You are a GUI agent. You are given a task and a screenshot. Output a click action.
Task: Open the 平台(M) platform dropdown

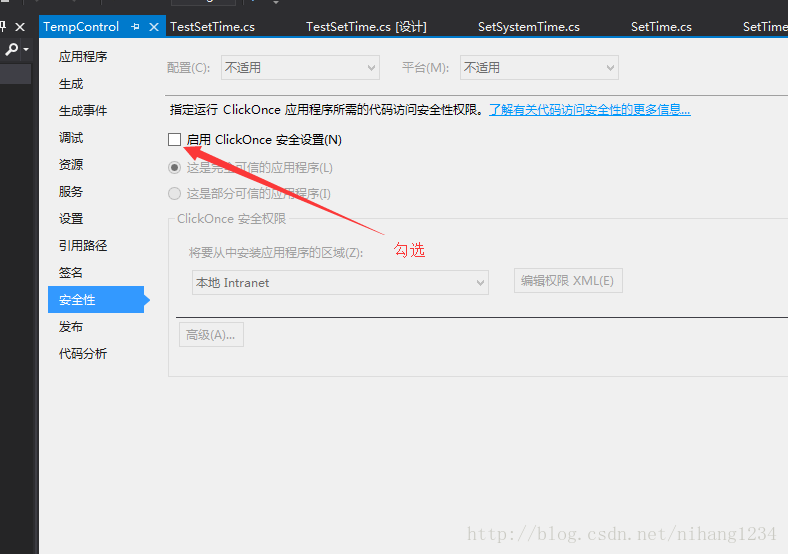539,68
